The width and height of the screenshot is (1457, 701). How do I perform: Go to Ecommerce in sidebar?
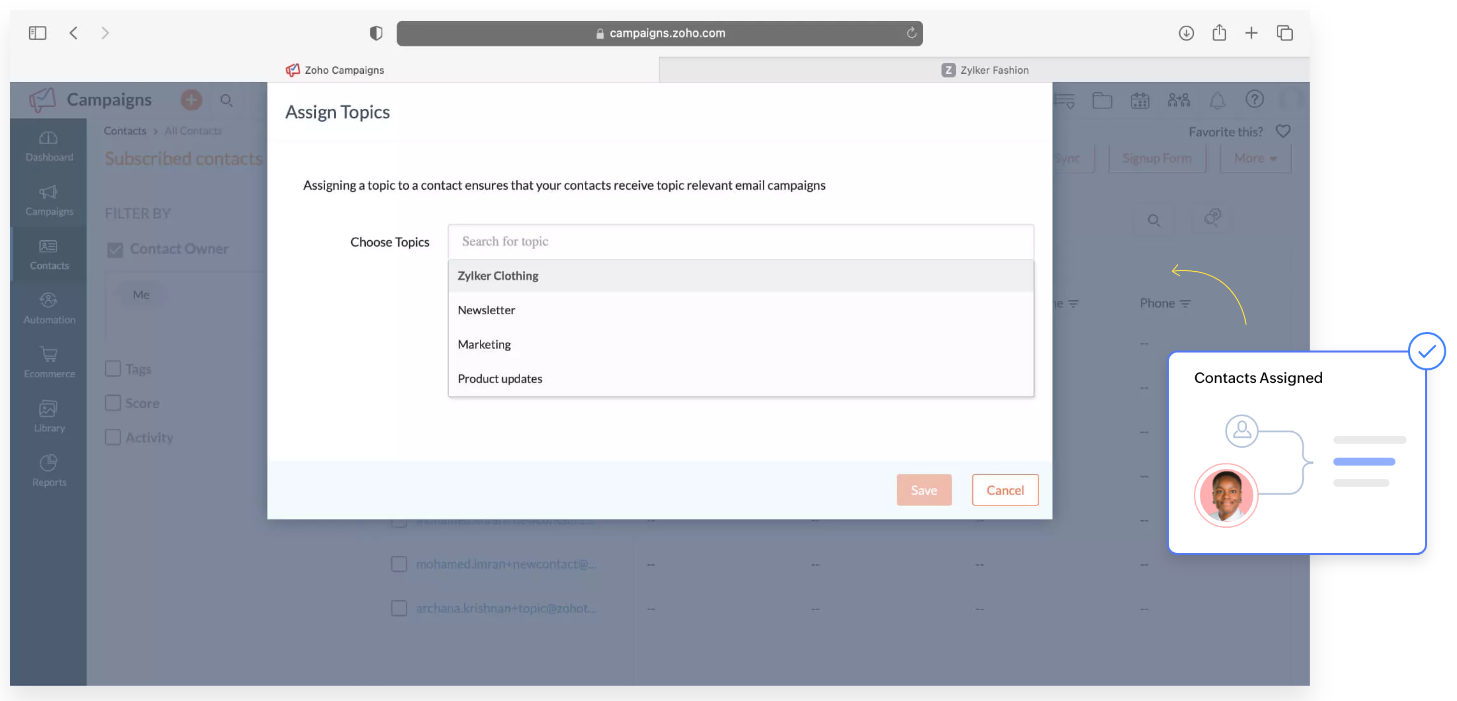tap(49, 362)
